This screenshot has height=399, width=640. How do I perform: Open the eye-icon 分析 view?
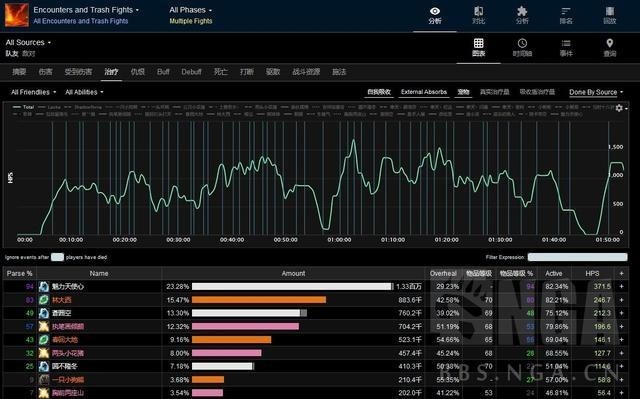coord(435,16)
